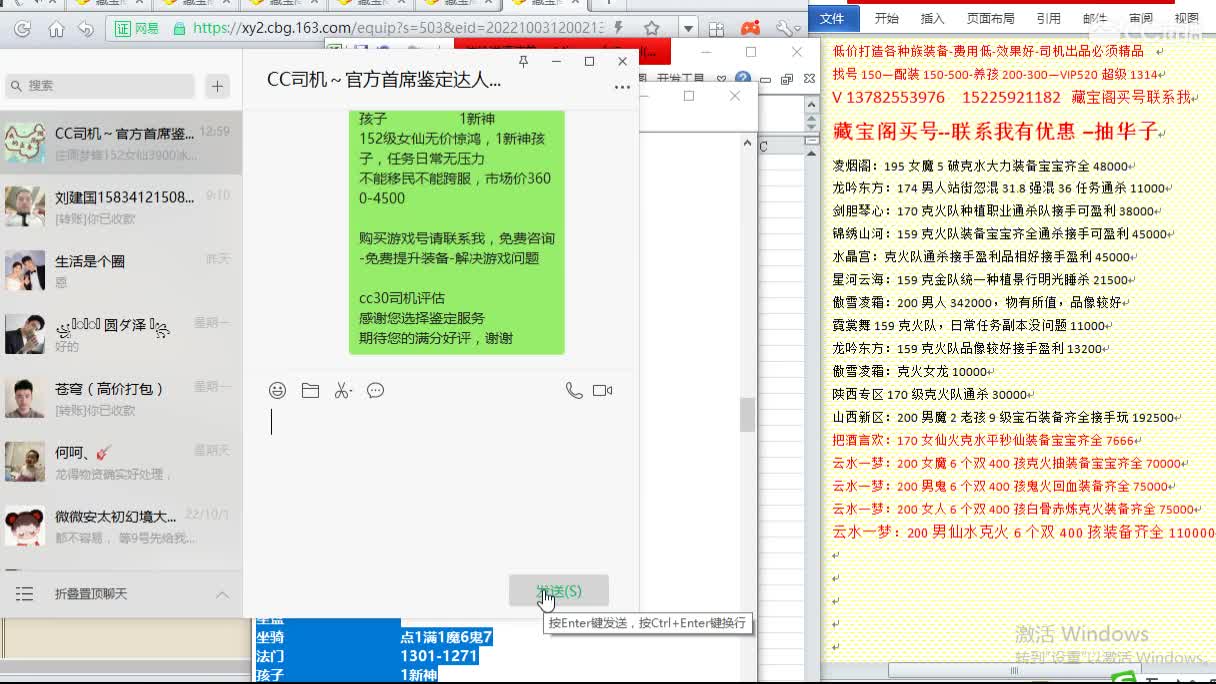This screenshot has height=684, width=1216.
Task: Start a voice call with phone icon
Action: pyautogui.click(x=574, y=391)
